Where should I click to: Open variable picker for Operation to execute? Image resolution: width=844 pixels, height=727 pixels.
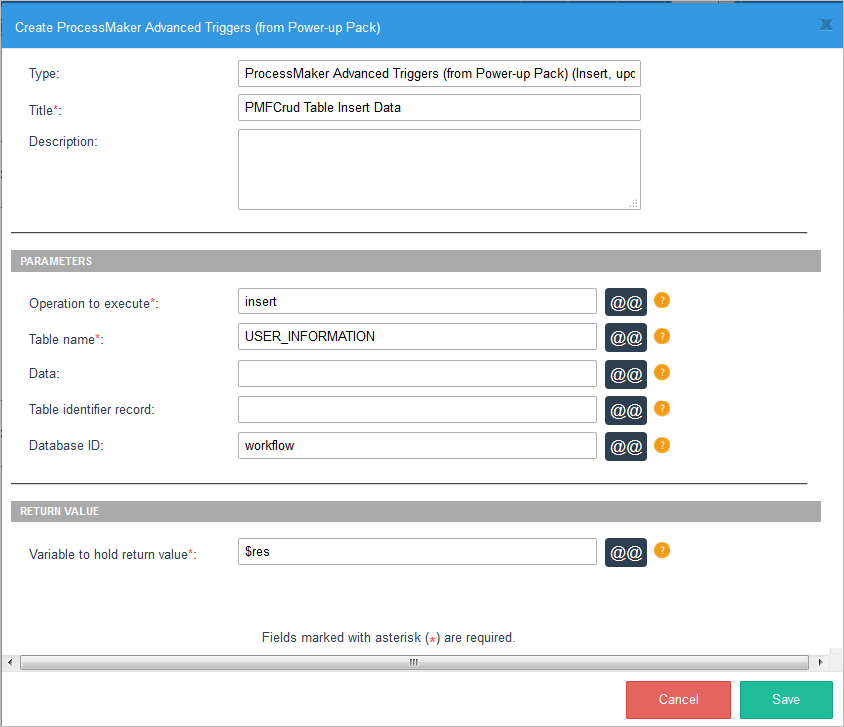[x=625, y=302]
